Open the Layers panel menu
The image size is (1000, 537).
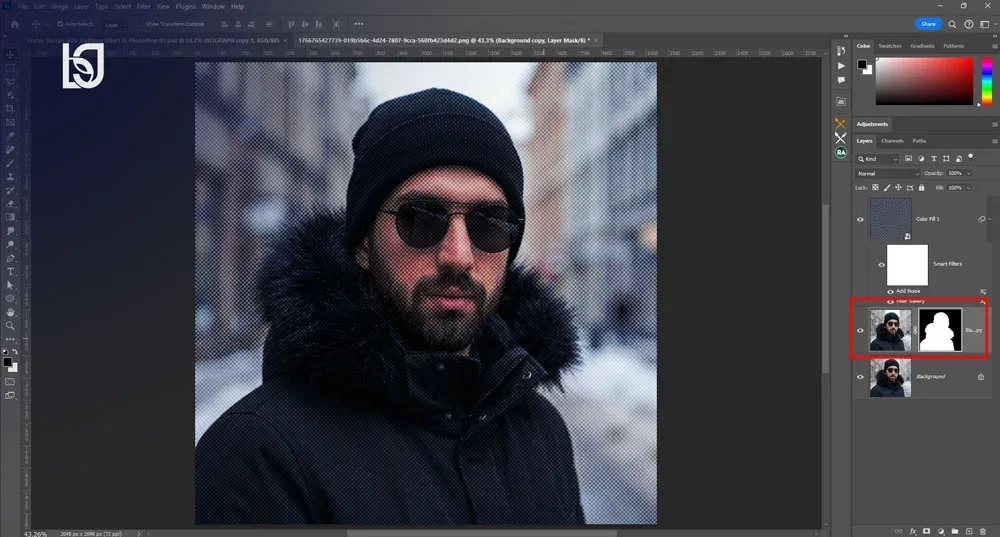(x=994, y=141)
